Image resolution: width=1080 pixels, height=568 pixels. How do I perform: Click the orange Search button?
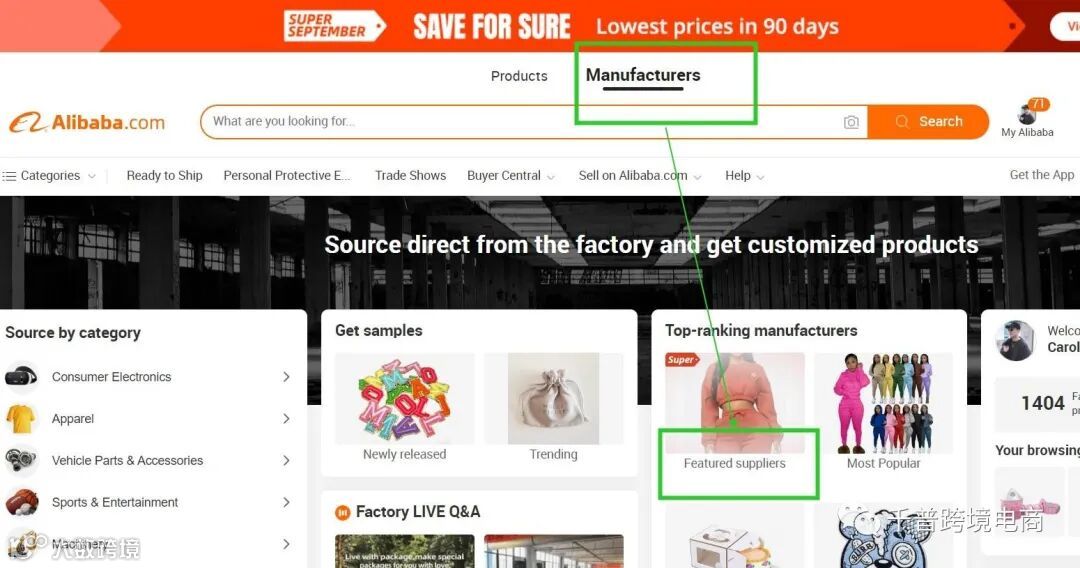coord(928,122)
